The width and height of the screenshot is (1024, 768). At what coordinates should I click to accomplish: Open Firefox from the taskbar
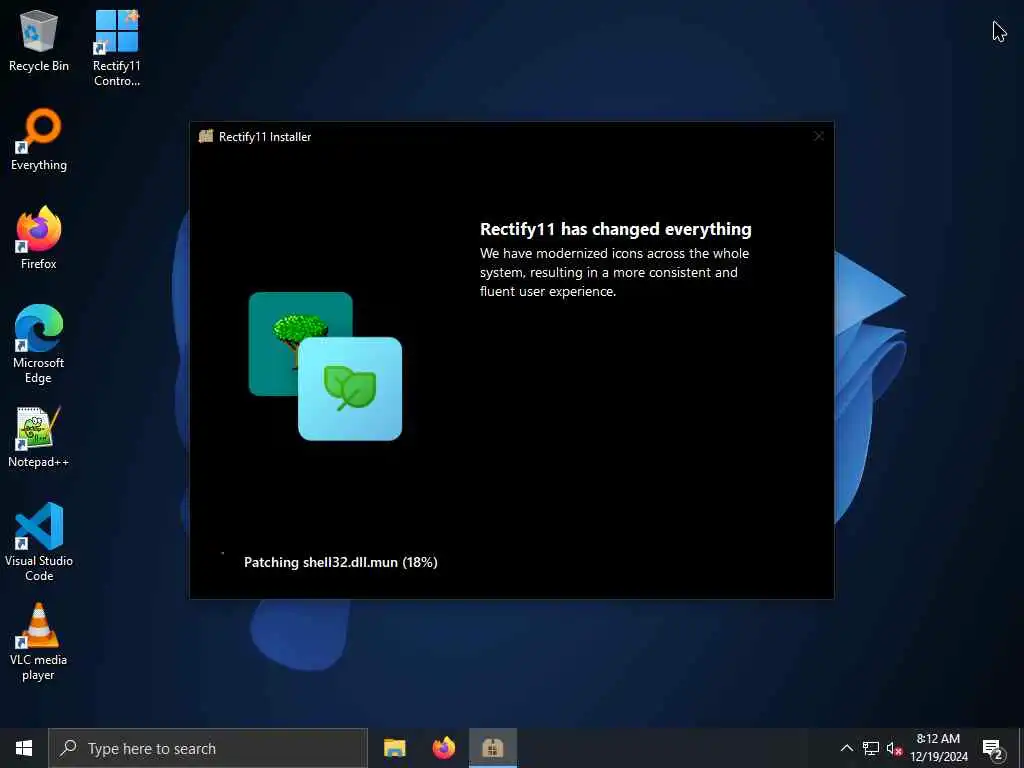pos(444,748)
